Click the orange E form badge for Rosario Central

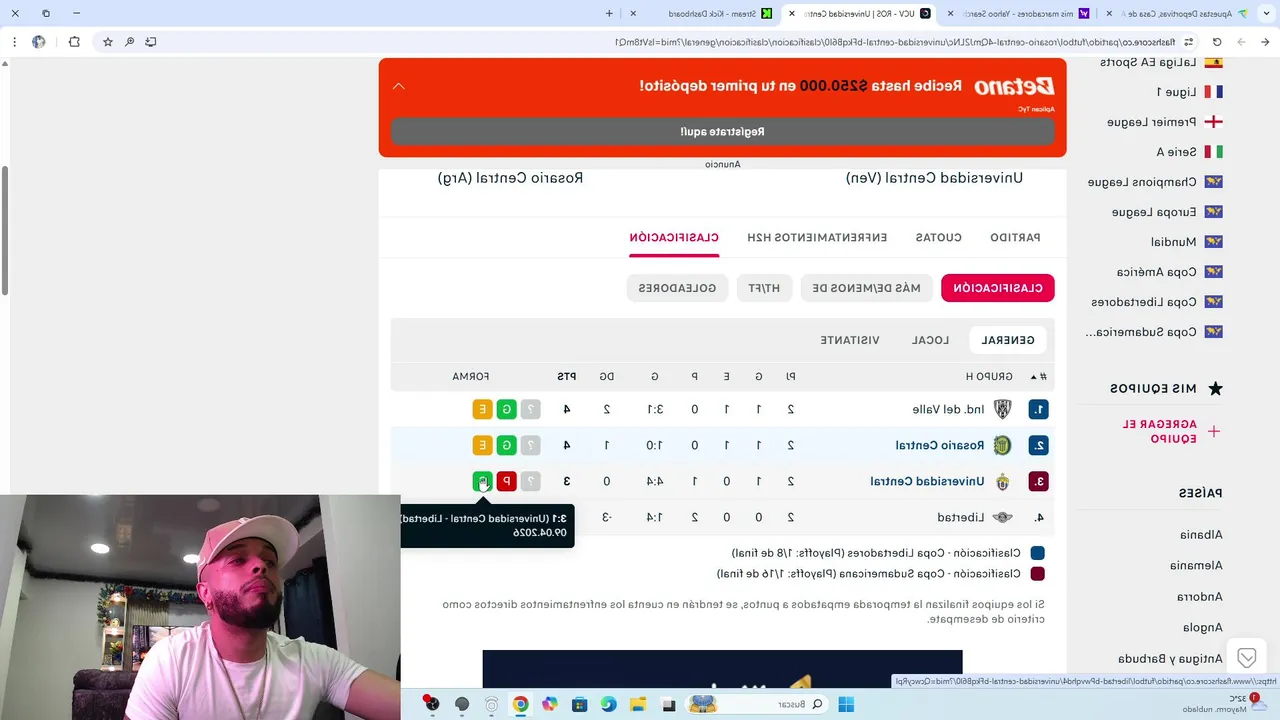pyautogui.click(x=482, y=445)
